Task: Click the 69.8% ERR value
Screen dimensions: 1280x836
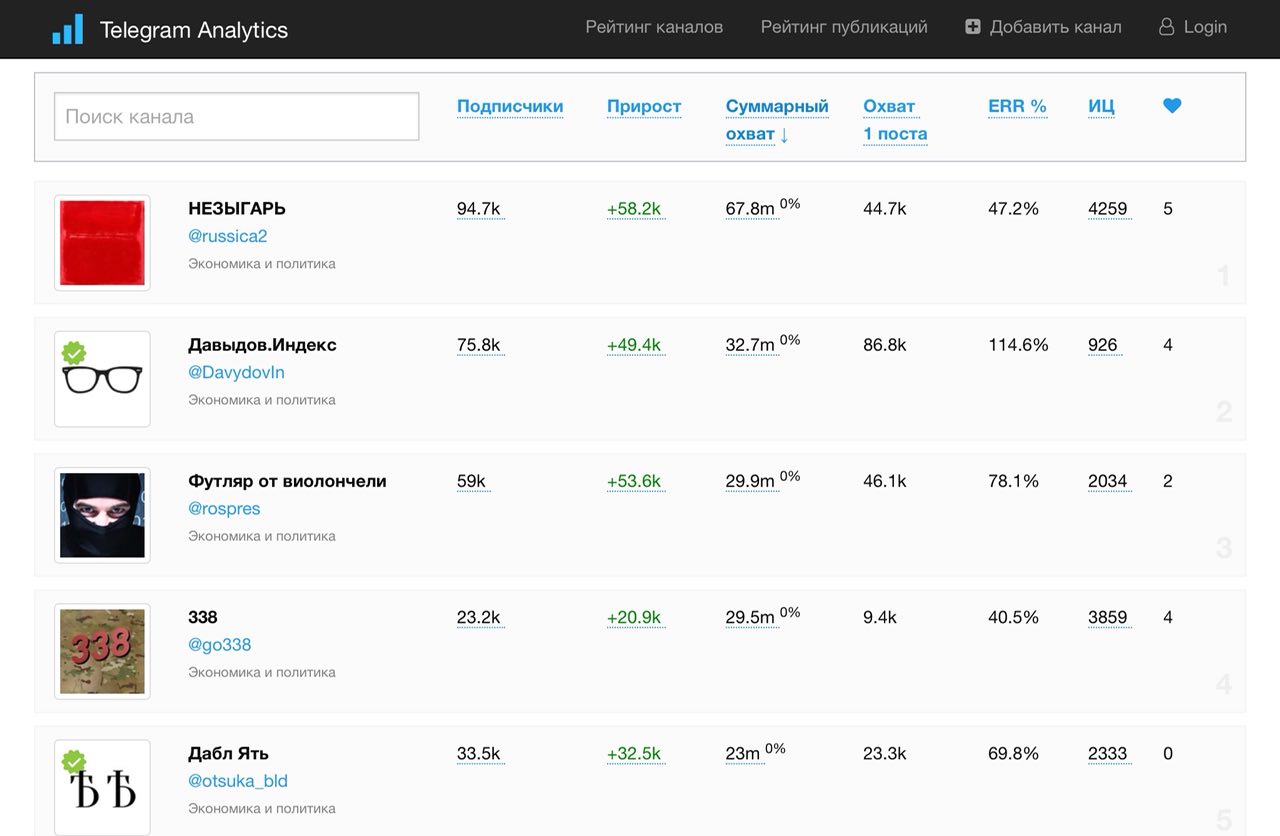Action: [x=1013, y=753]
